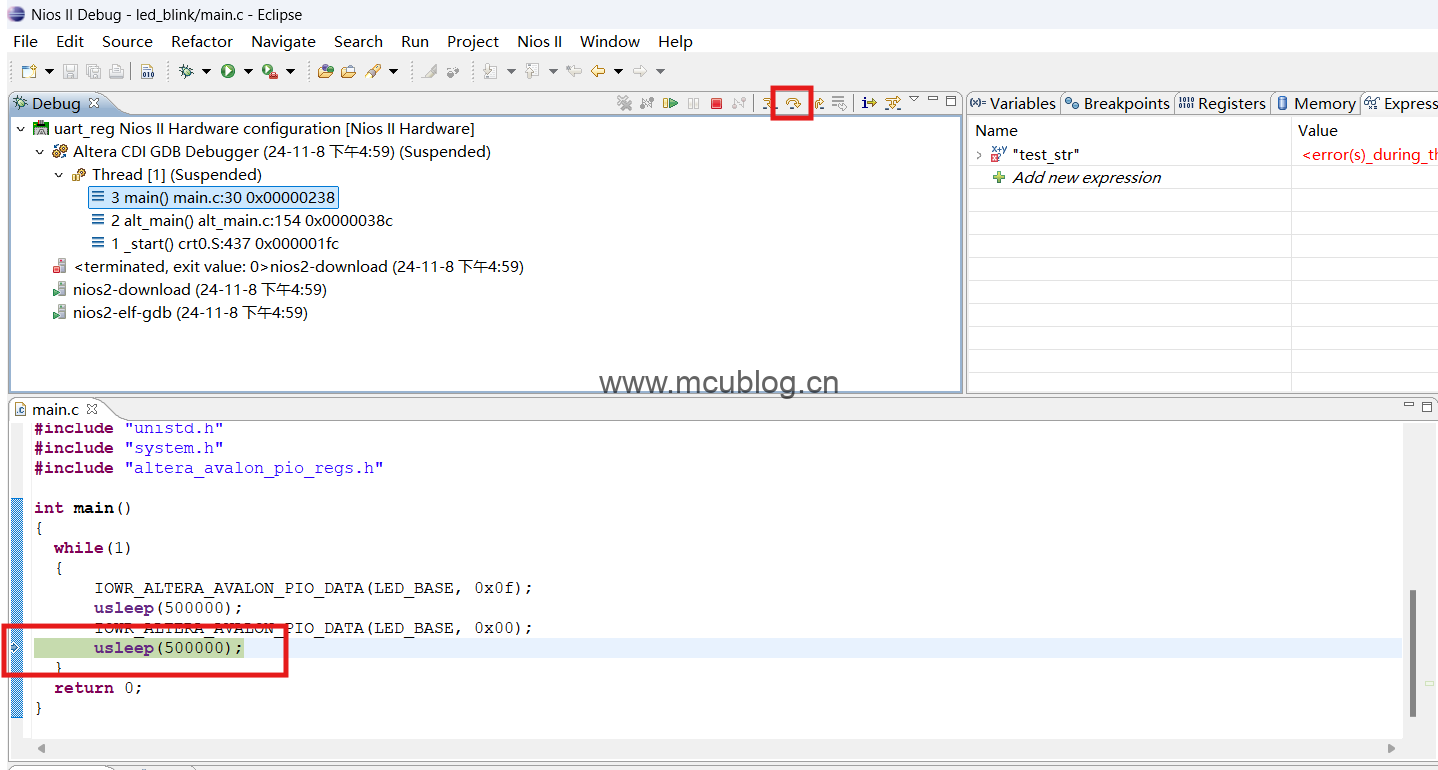Open the Project menu
Screen dimensions: 1438x770
[473, 41]
